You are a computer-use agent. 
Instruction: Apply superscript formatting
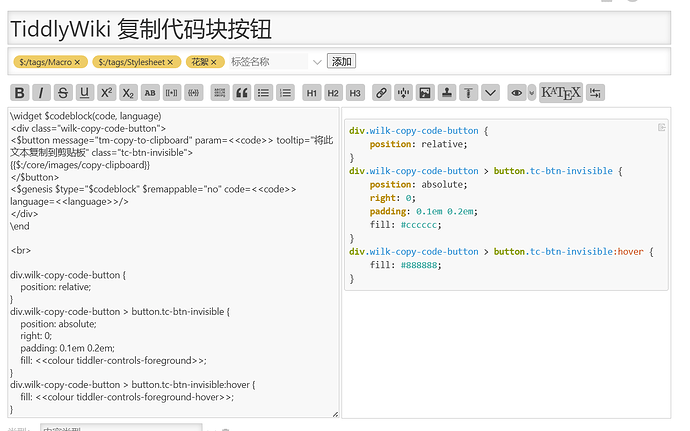click(x=106, y=93)
